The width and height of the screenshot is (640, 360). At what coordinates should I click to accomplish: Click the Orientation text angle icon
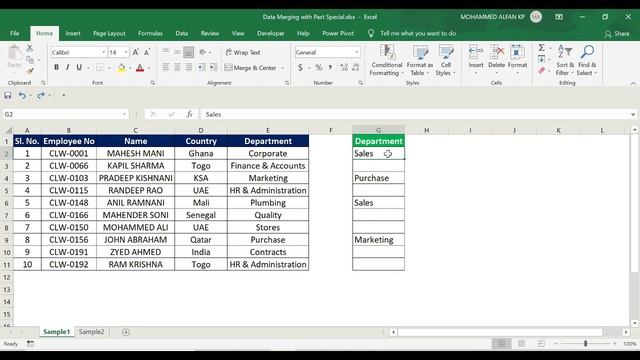tap(203, 52)
